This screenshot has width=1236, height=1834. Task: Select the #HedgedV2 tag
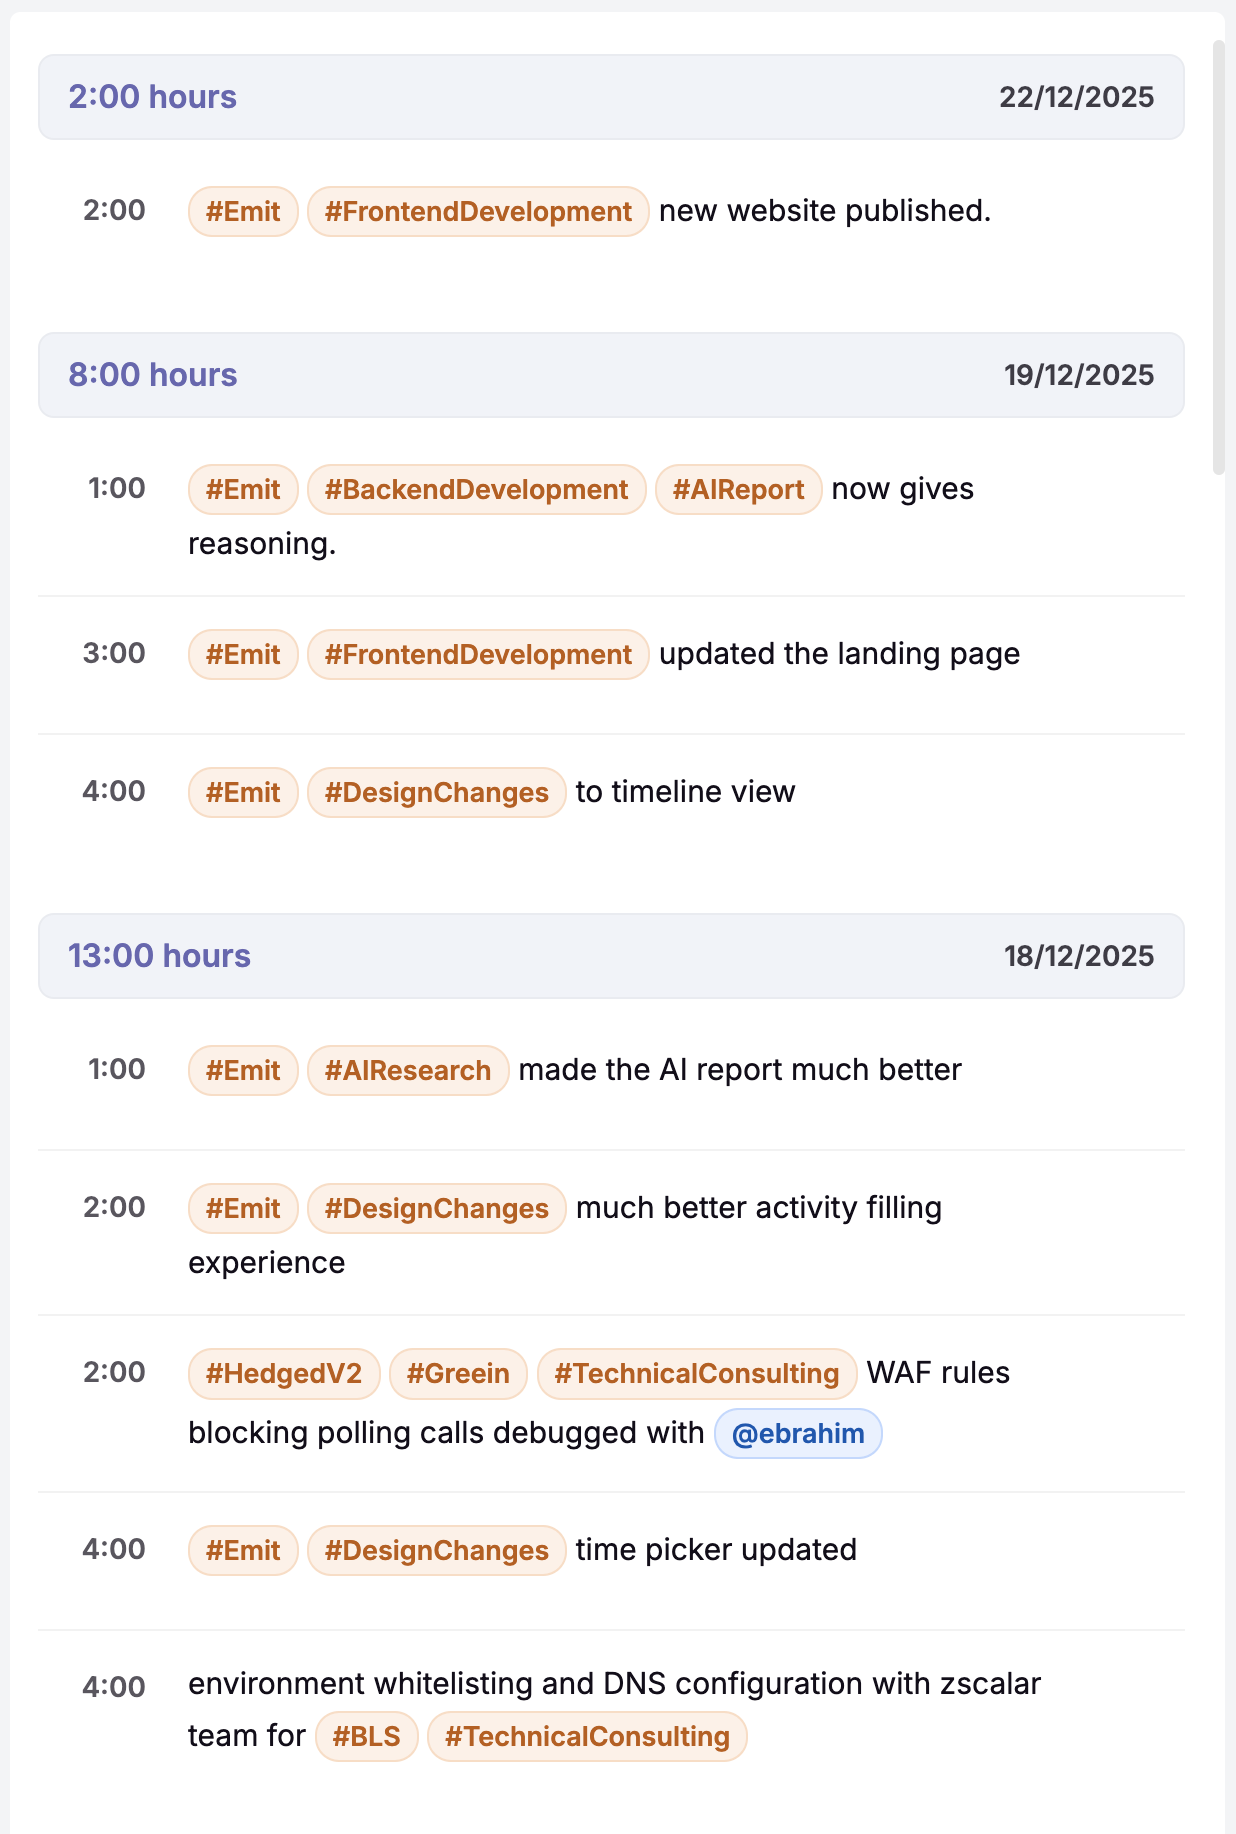283,1373
